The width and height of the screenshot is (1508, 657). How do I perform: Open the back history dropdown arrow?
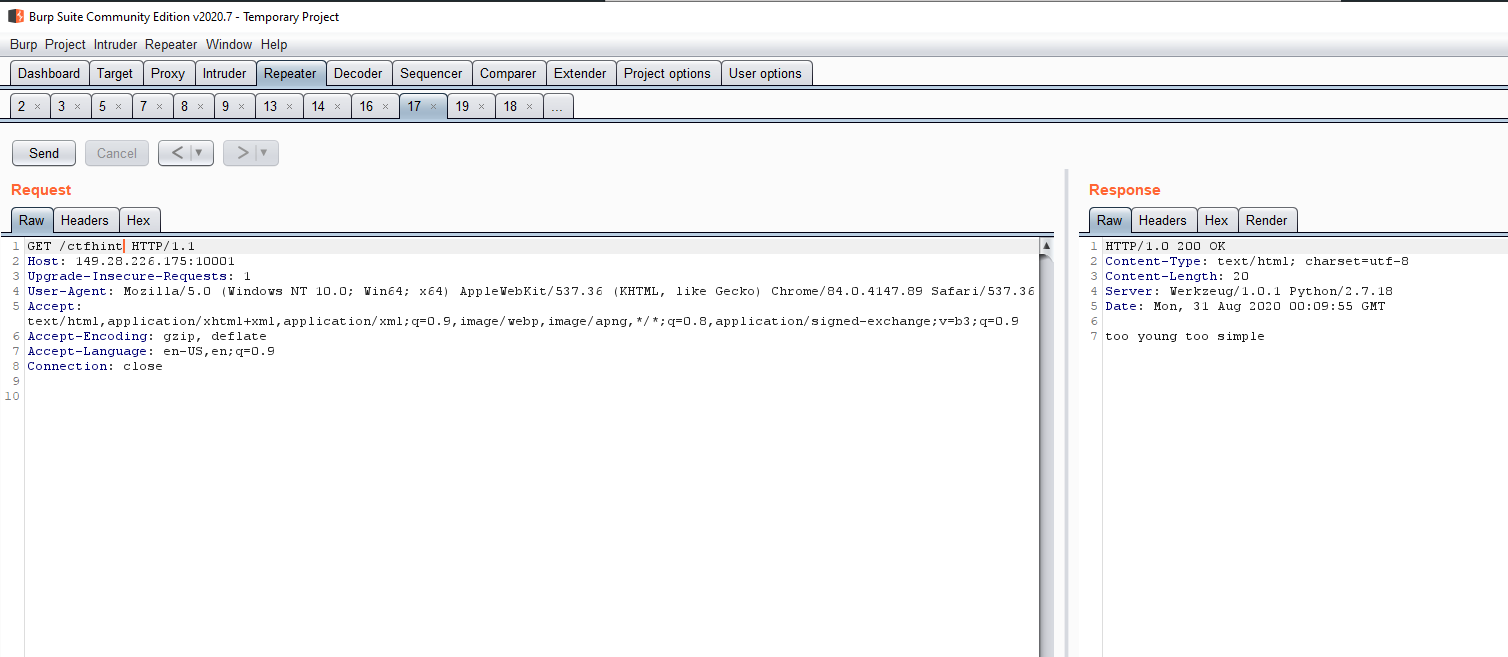201,153
